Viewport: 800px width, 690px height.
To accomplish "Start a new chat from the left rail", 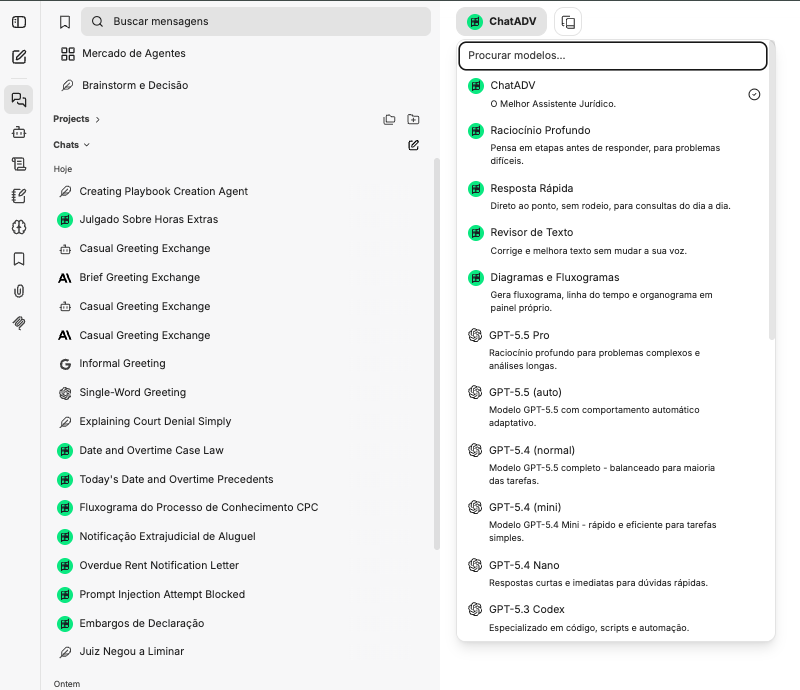I will [x=19, y=57].
